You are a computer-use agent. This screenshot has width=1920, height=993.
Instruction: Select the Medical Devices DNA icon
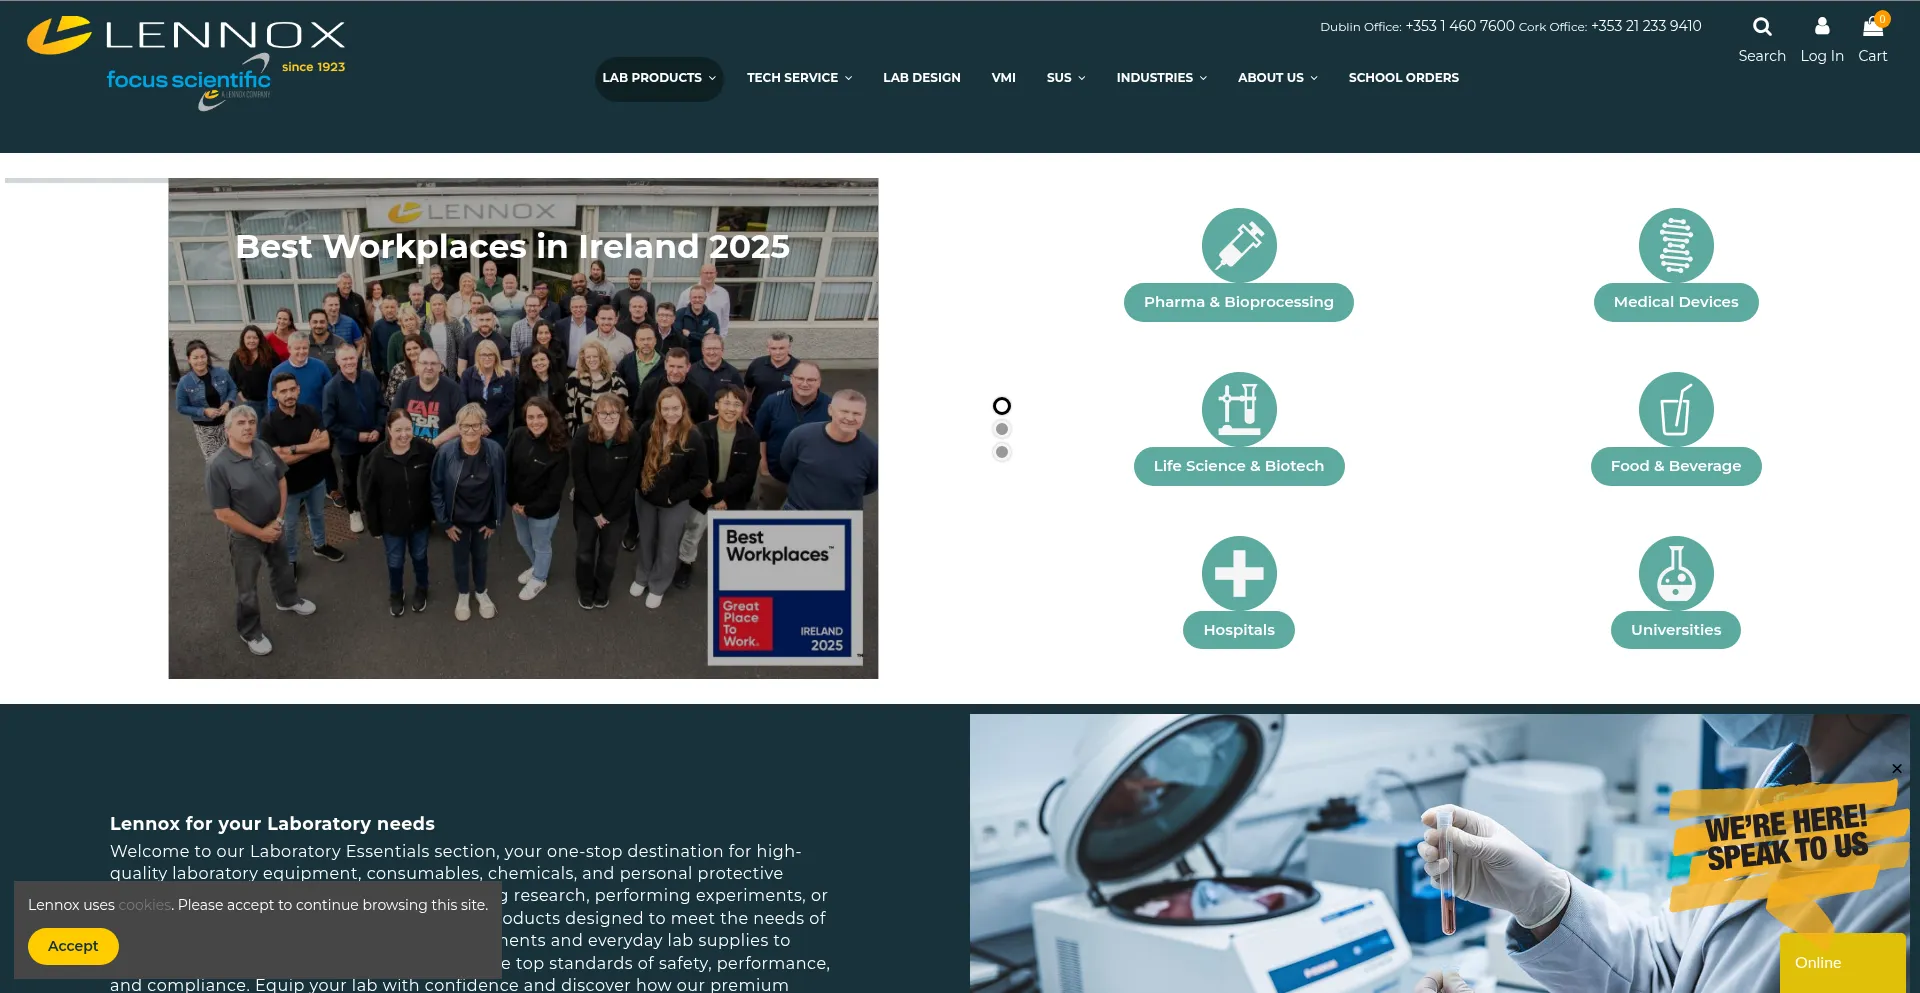[x=1675, y=246]
